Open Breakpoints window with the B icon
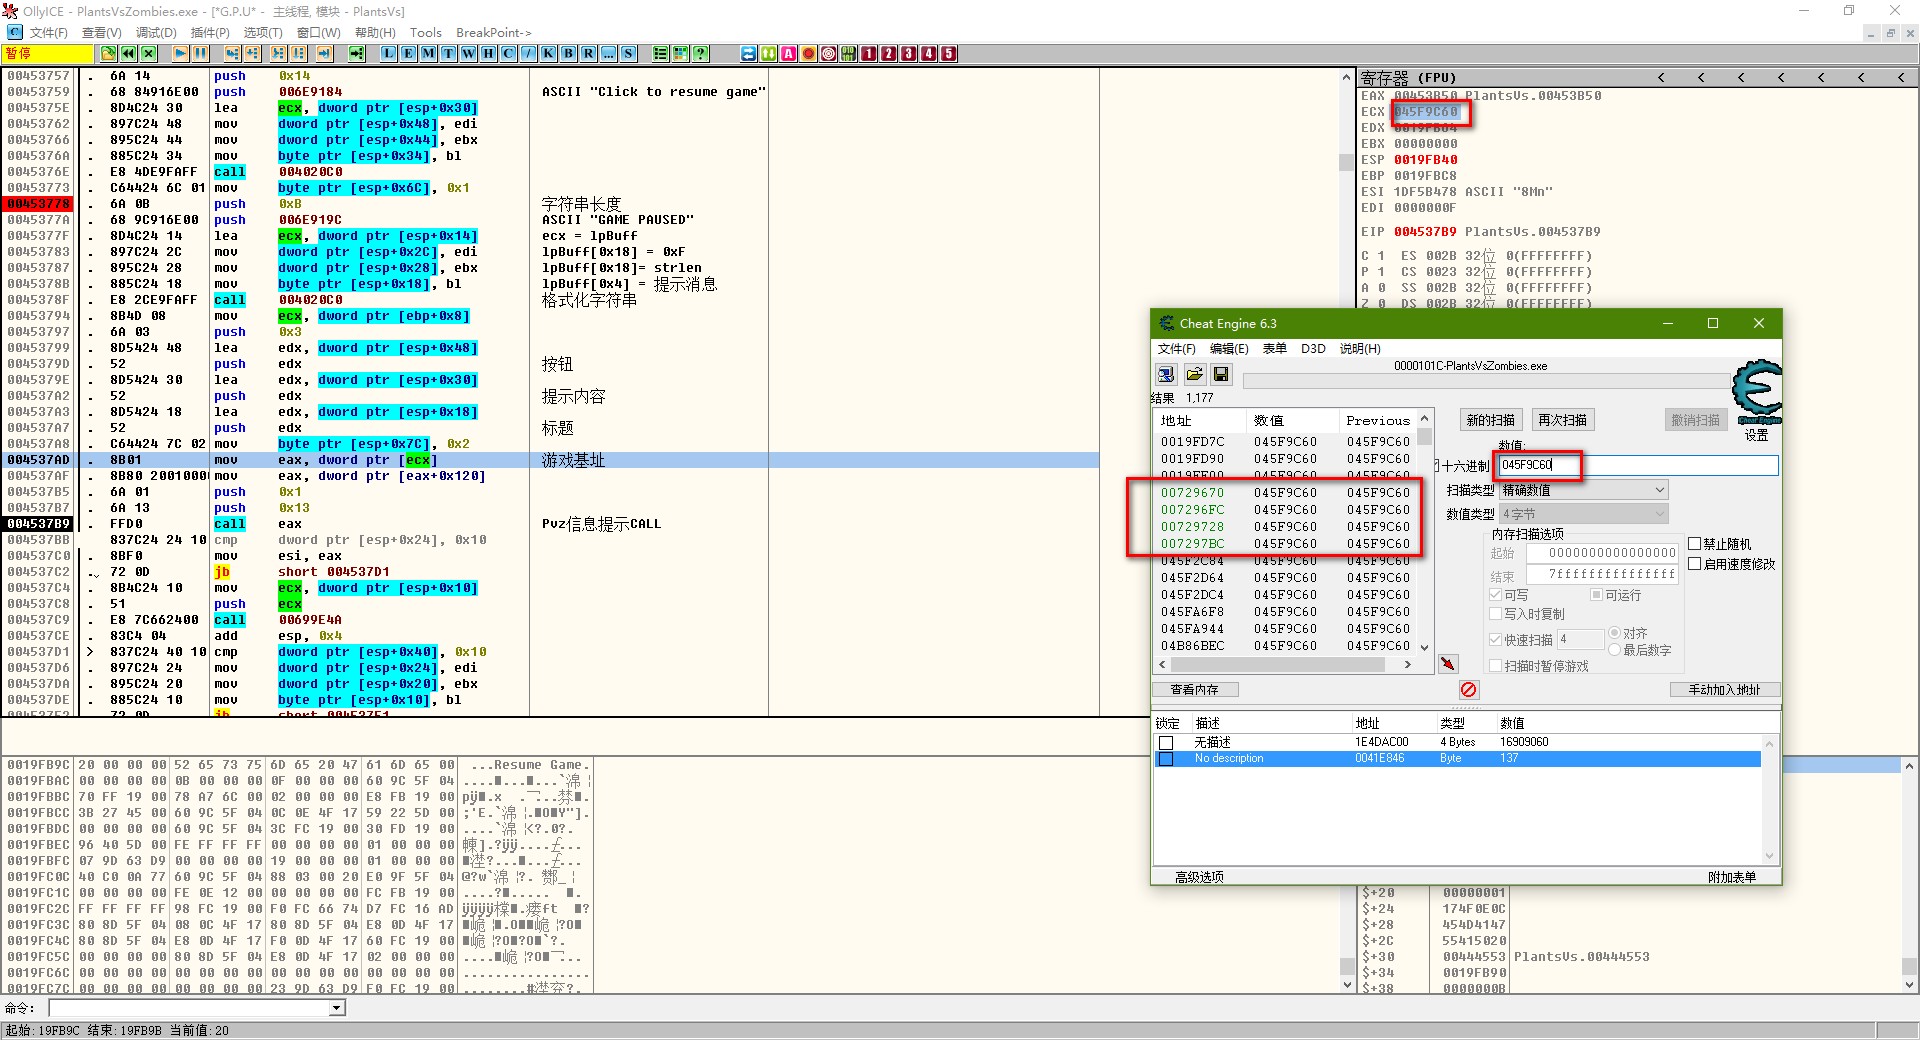 pos(568,54)
